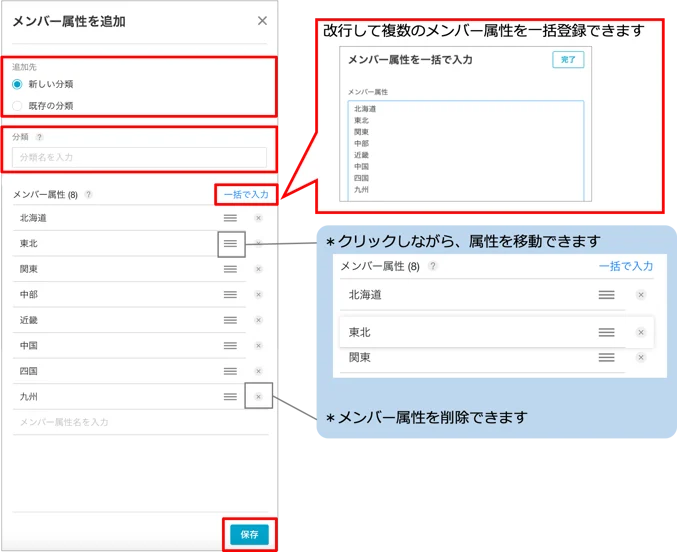This screenshot has width=677, height=552.
Task: Open help icon next to メンバー属性 (8) in the main dialog
Action: coord(89,194)
